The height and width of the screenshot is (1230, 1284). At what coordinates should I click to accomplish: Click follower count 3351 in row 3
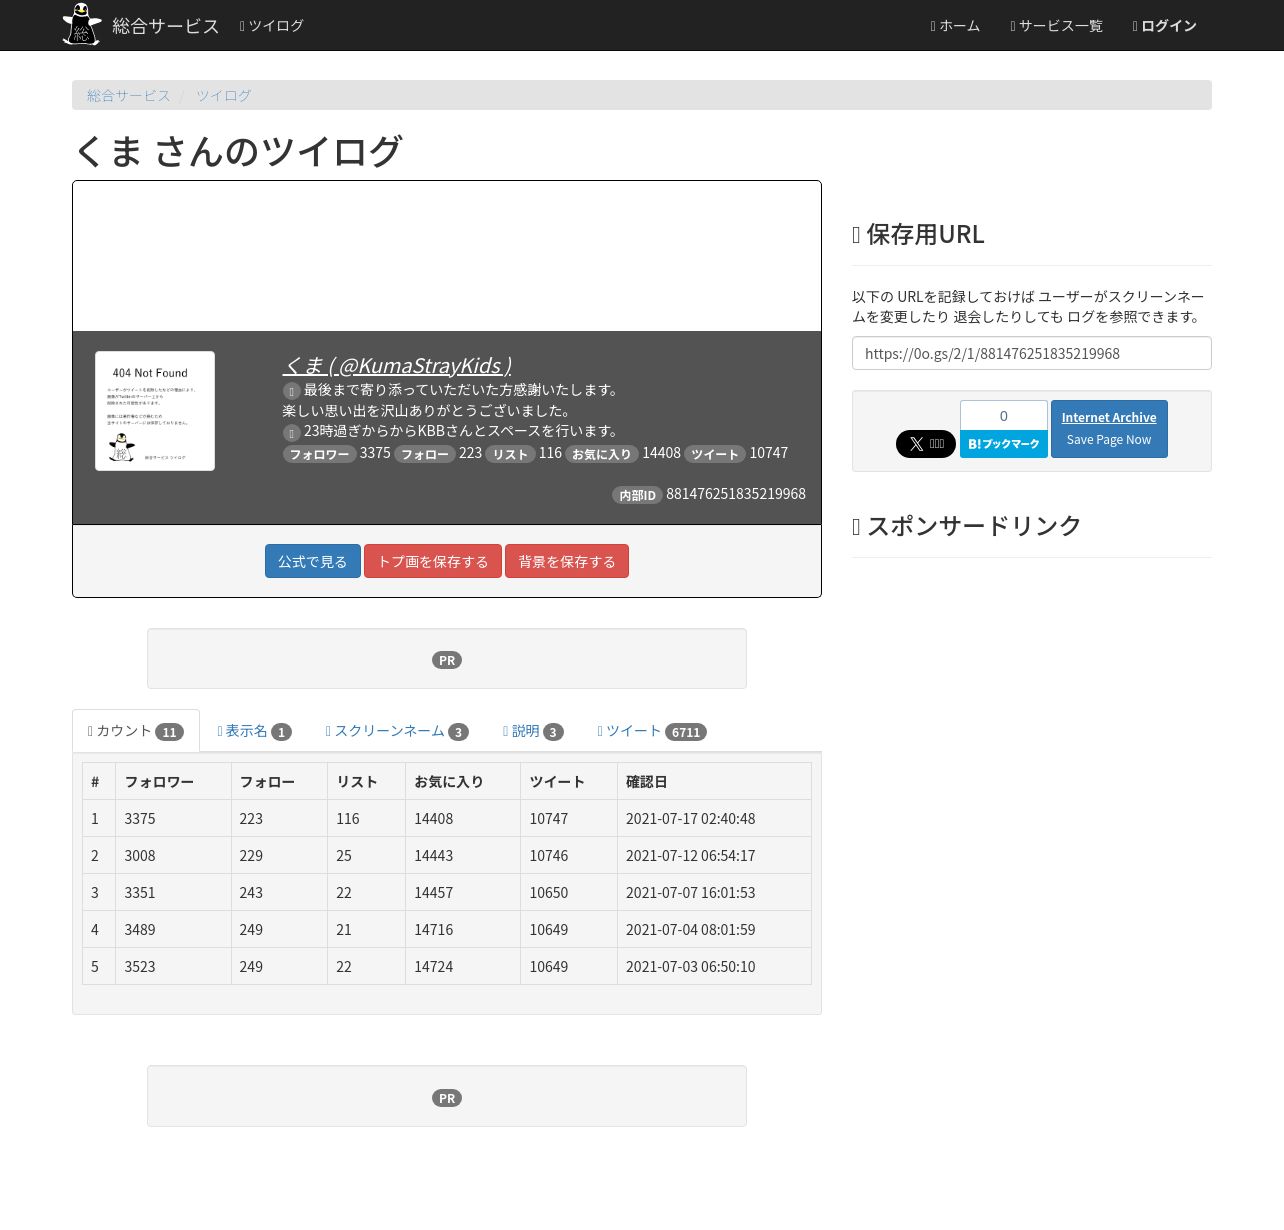click(173, 893)
